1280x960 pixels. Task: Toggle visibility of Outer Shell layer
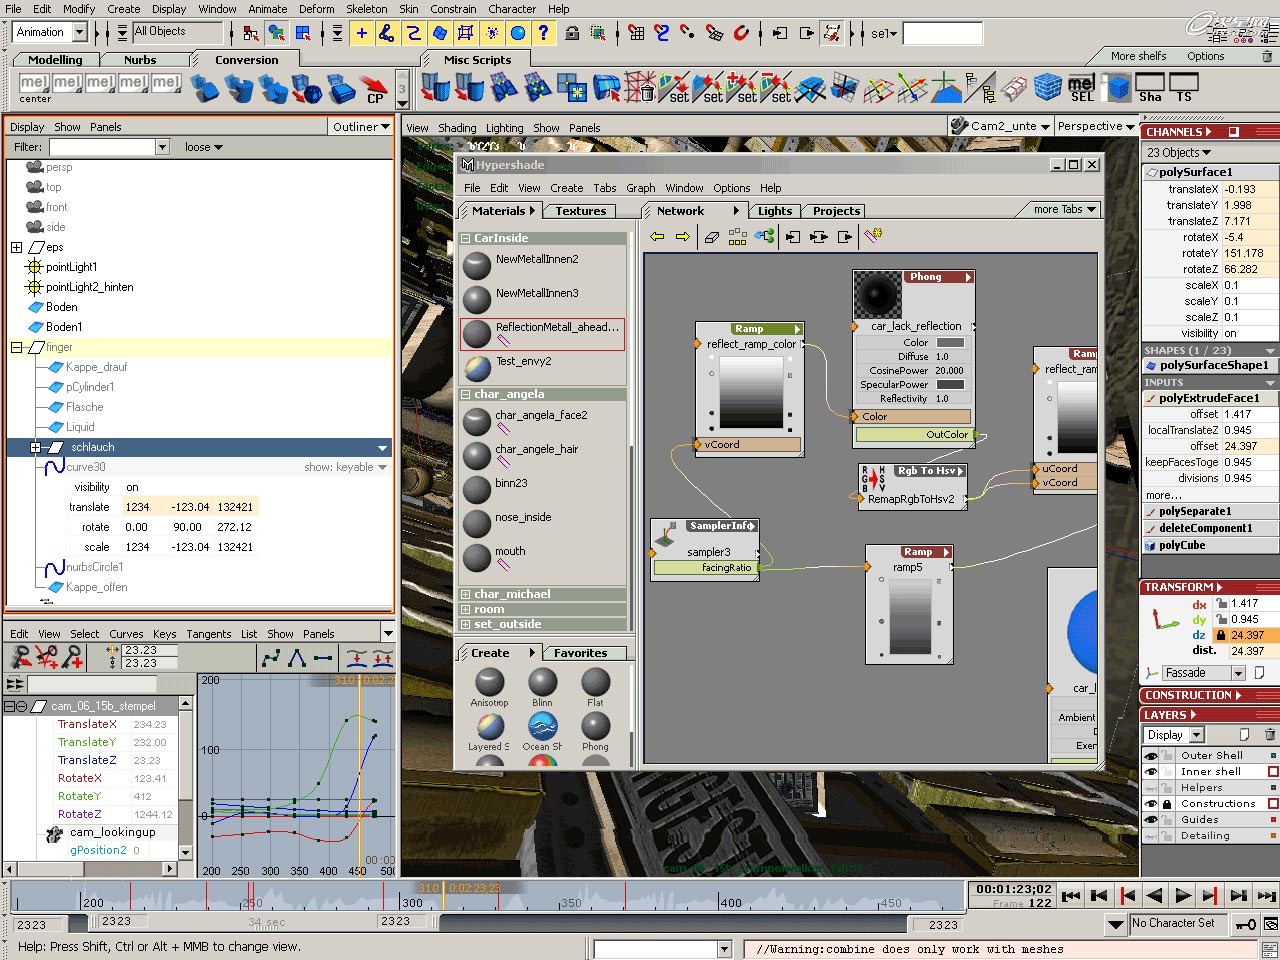1151,756
